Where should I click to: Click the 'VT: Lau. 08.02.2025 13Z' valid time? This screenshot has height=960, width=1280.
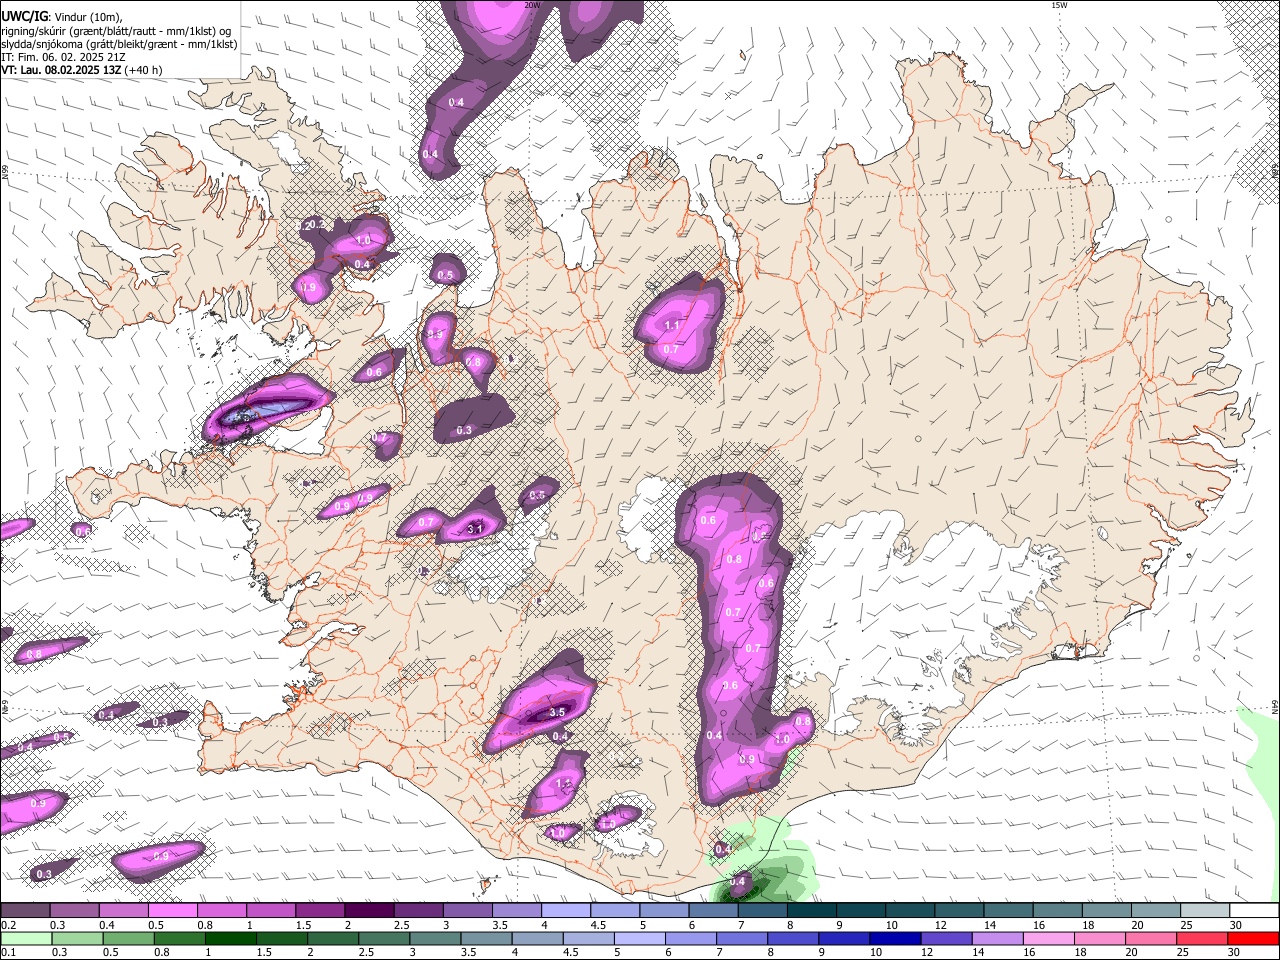[61, 70]
